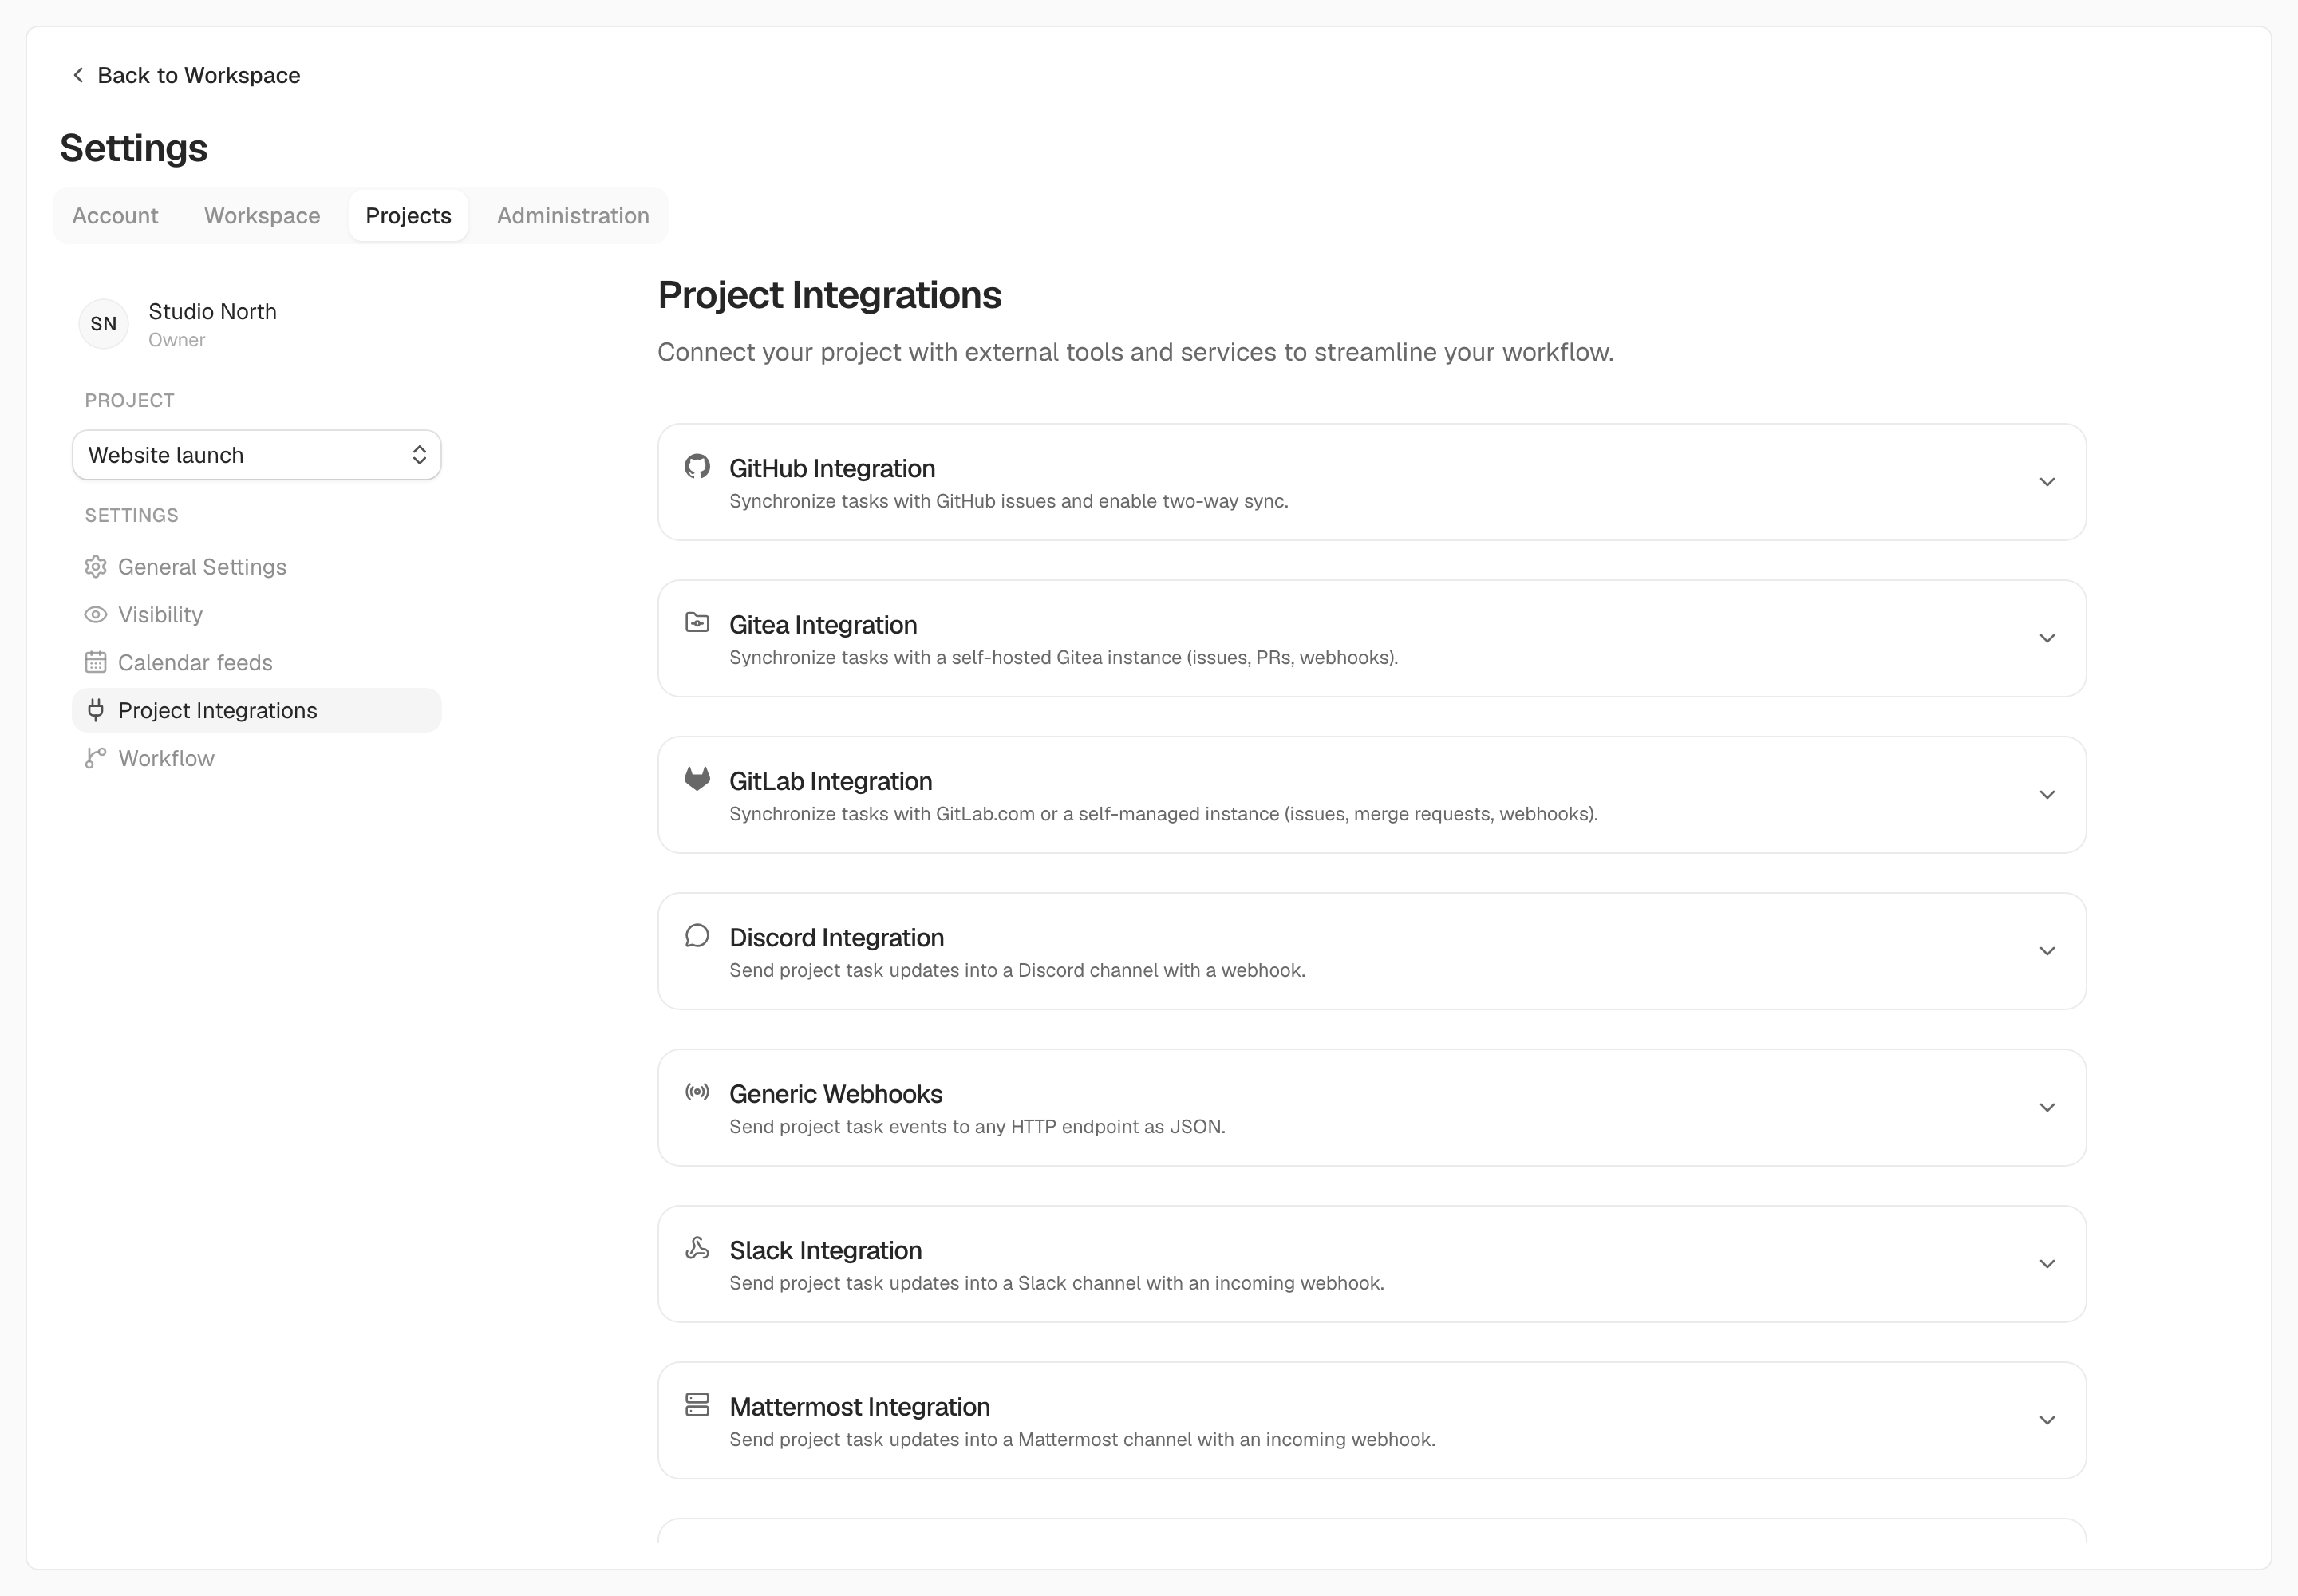Click the Discord chat bubble icon
Screen dimensions: 2298x1596
coord(697,935)
